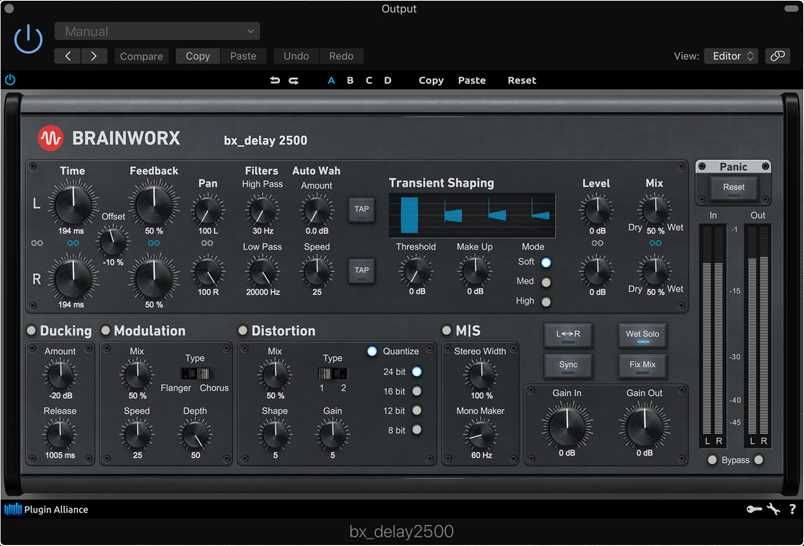
Task: Click Reset in the plugin toolbar
Action: point(522,80)
